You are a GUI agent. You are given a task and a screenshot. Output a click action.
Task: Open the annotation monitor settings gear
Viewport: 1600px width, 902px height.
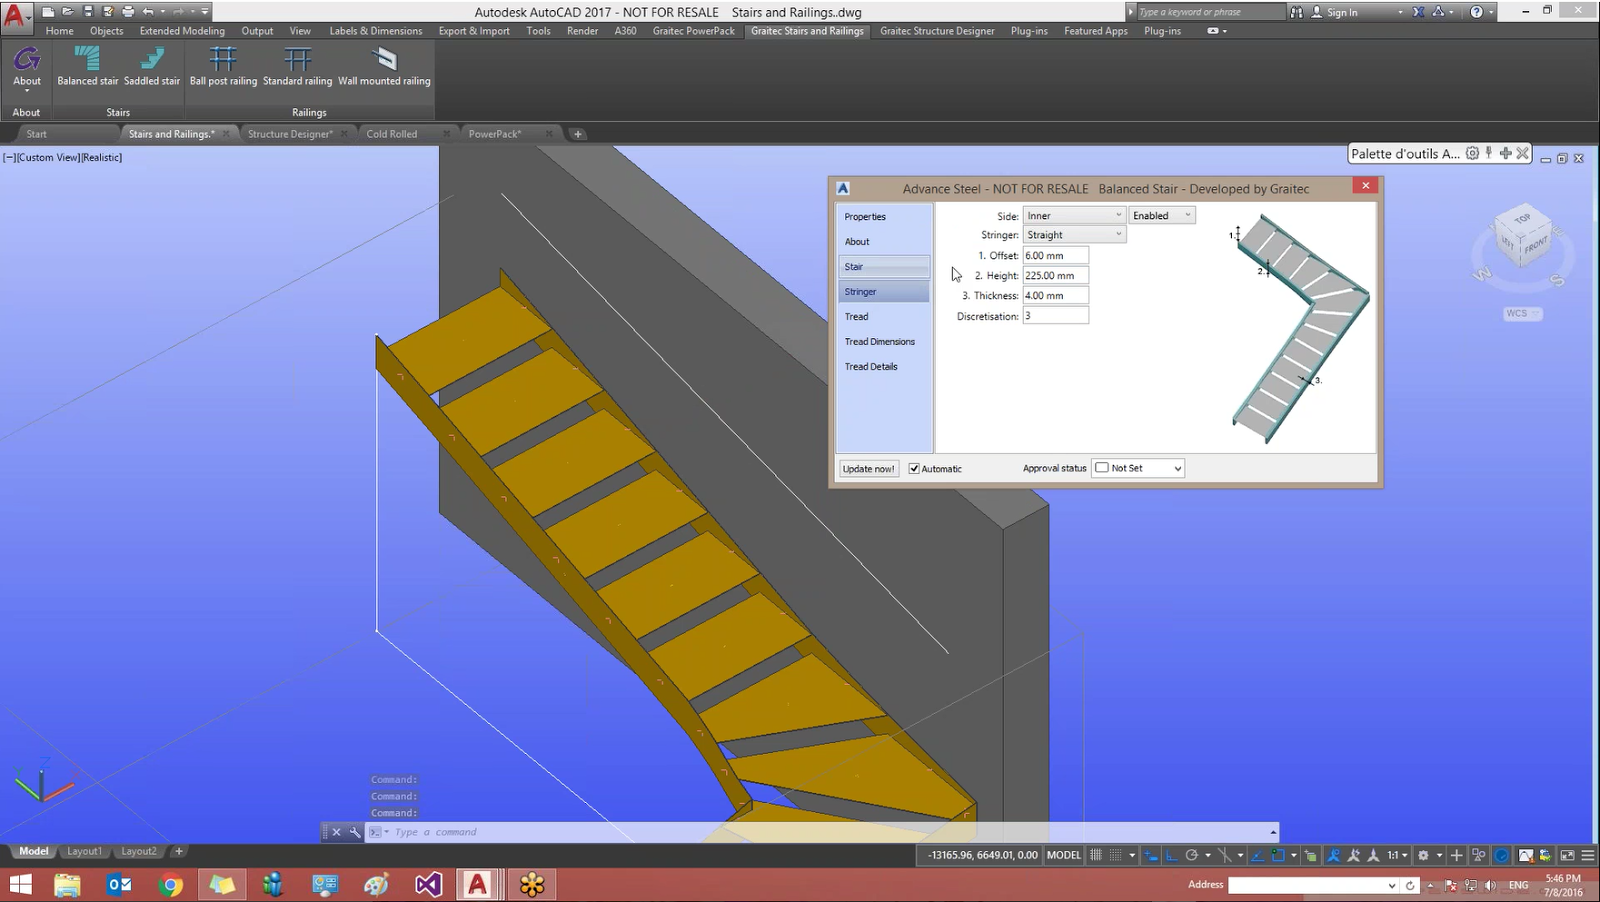click(x=1424, y=855)
